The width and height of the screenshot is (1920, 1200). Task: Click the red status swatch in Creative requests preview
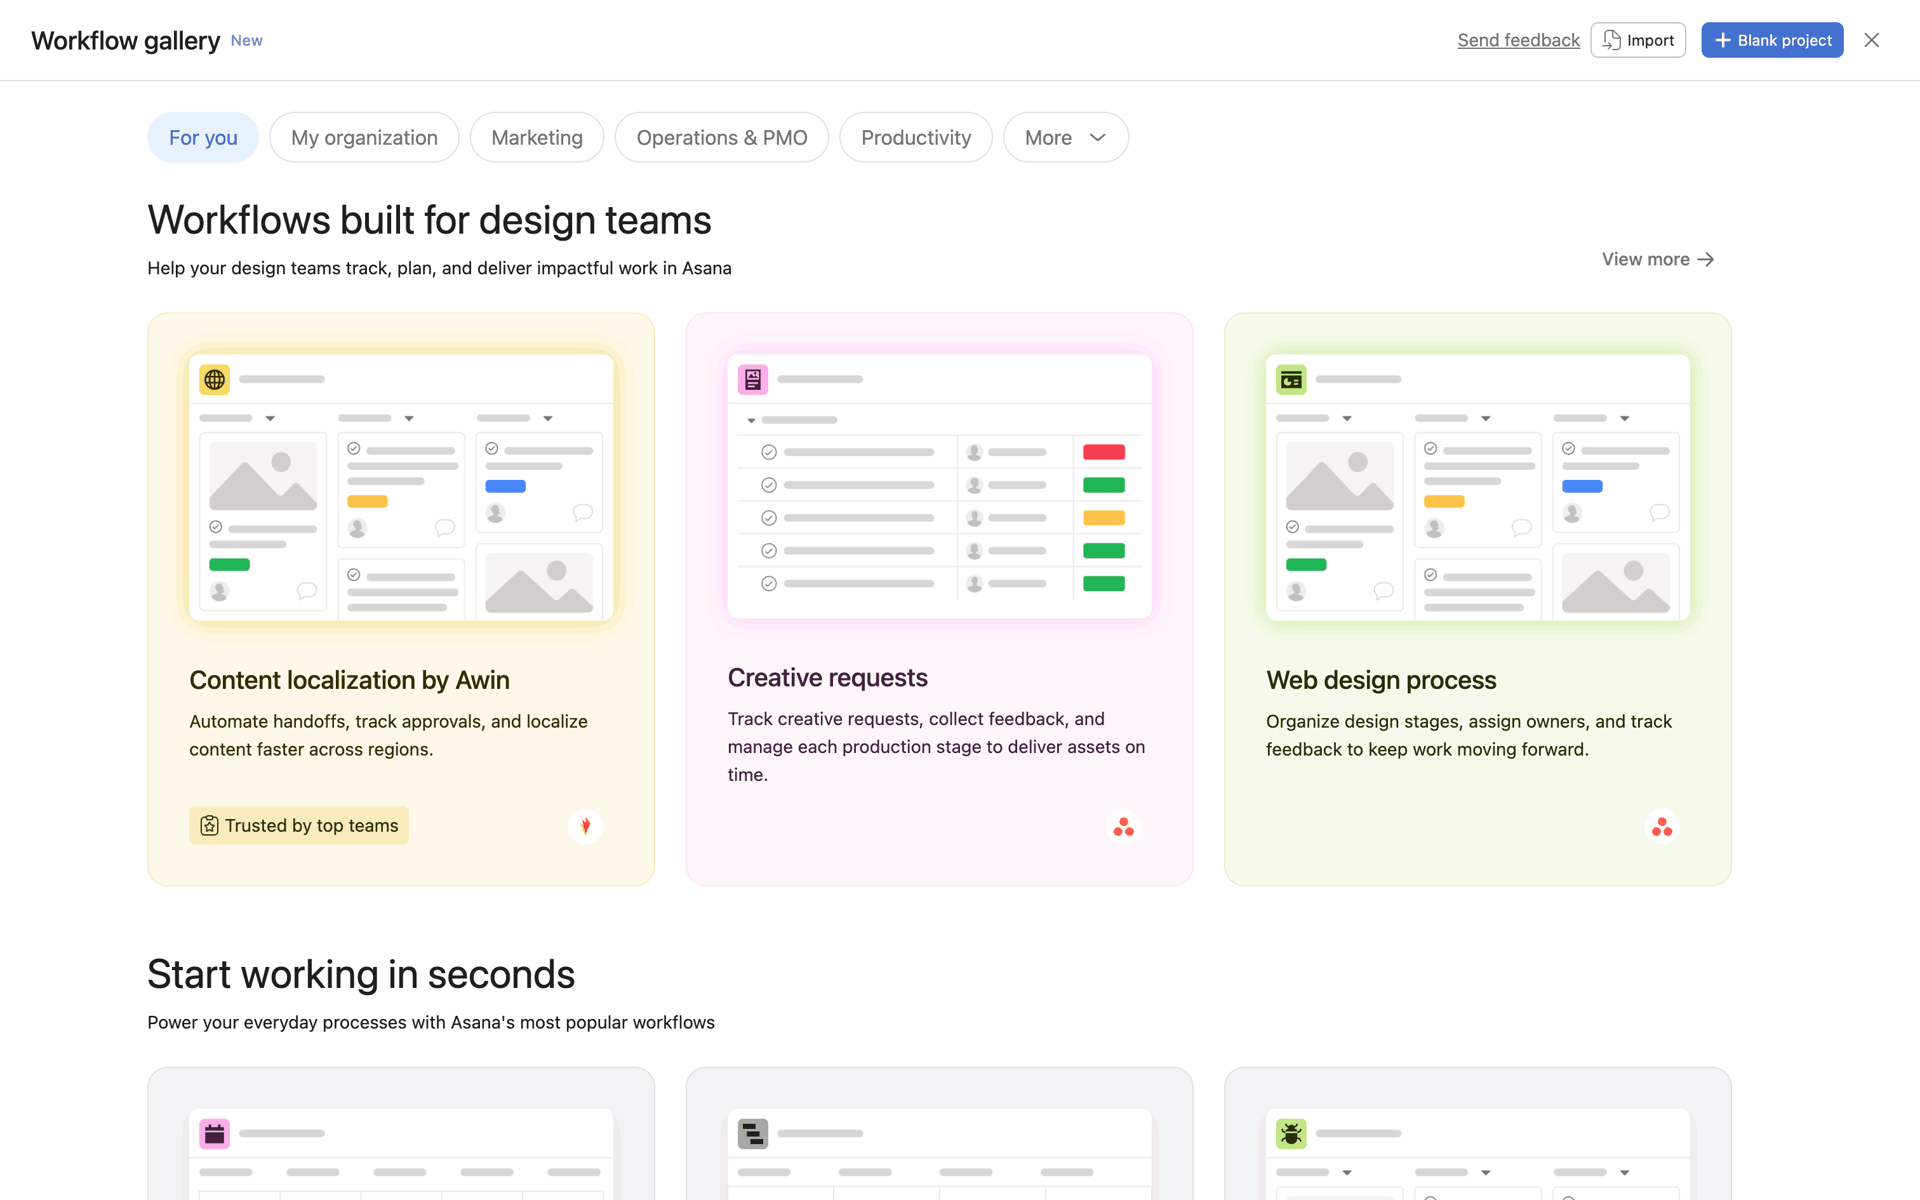click(1104, 452)
